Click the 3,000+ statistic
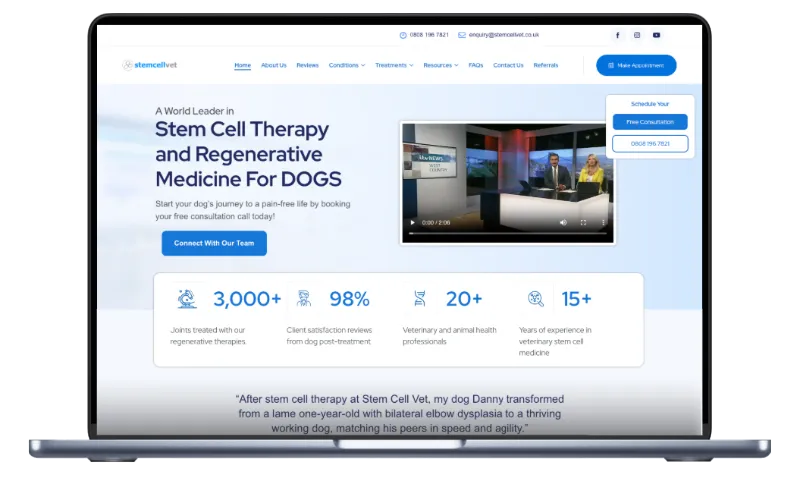Screen dimensions: 800x484 (247, 298)
